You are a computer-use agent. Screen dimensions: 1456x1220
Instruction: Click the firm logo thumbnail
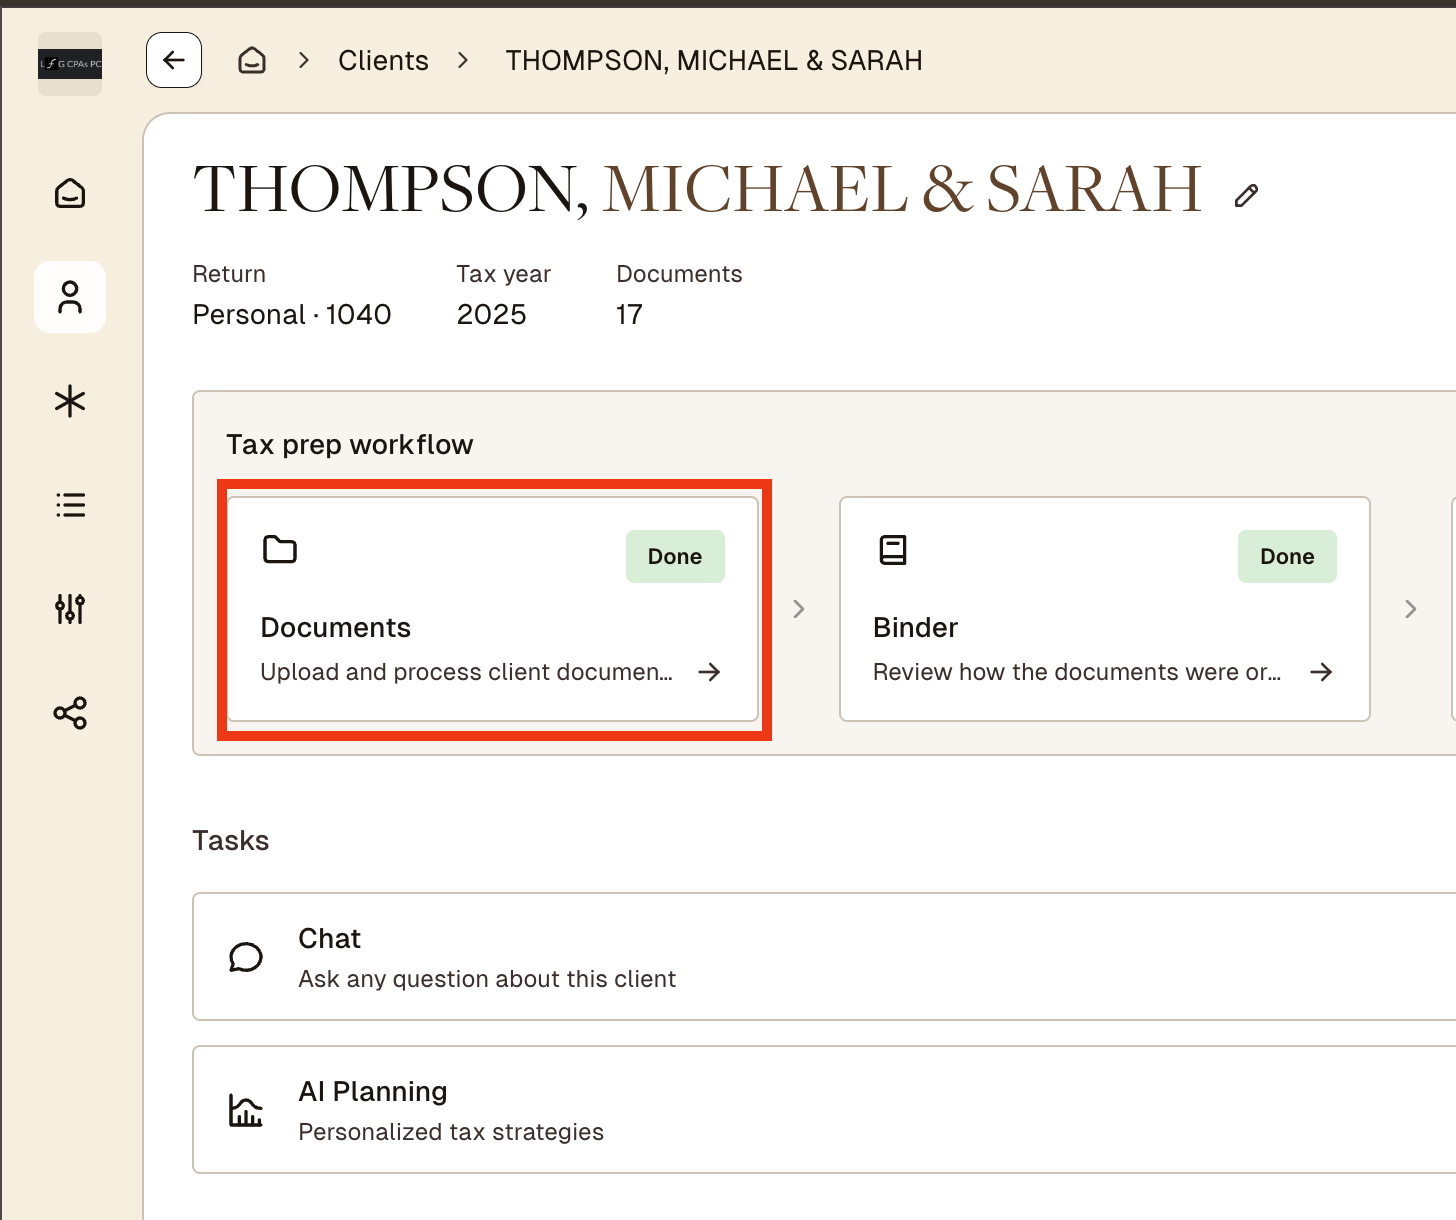(70, 64)
